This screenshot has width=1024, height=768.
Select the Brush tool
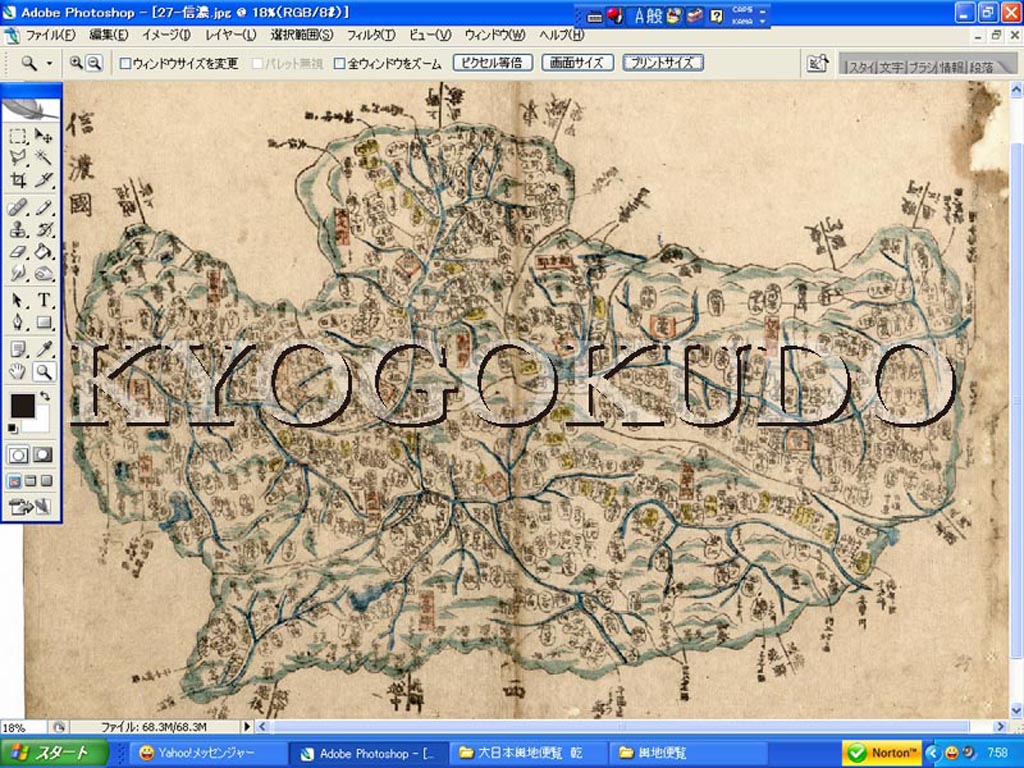pyautogui.click(x=44, y=208)
